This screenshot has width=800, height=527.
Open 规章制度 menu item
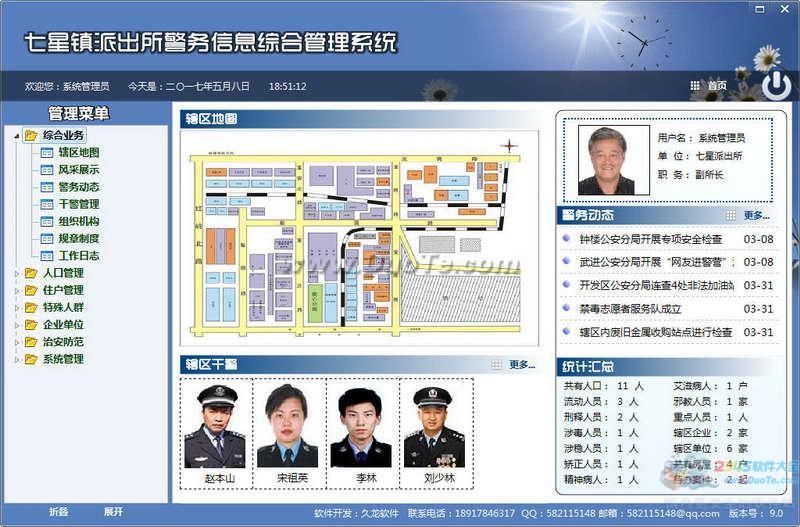click(79, 238)
